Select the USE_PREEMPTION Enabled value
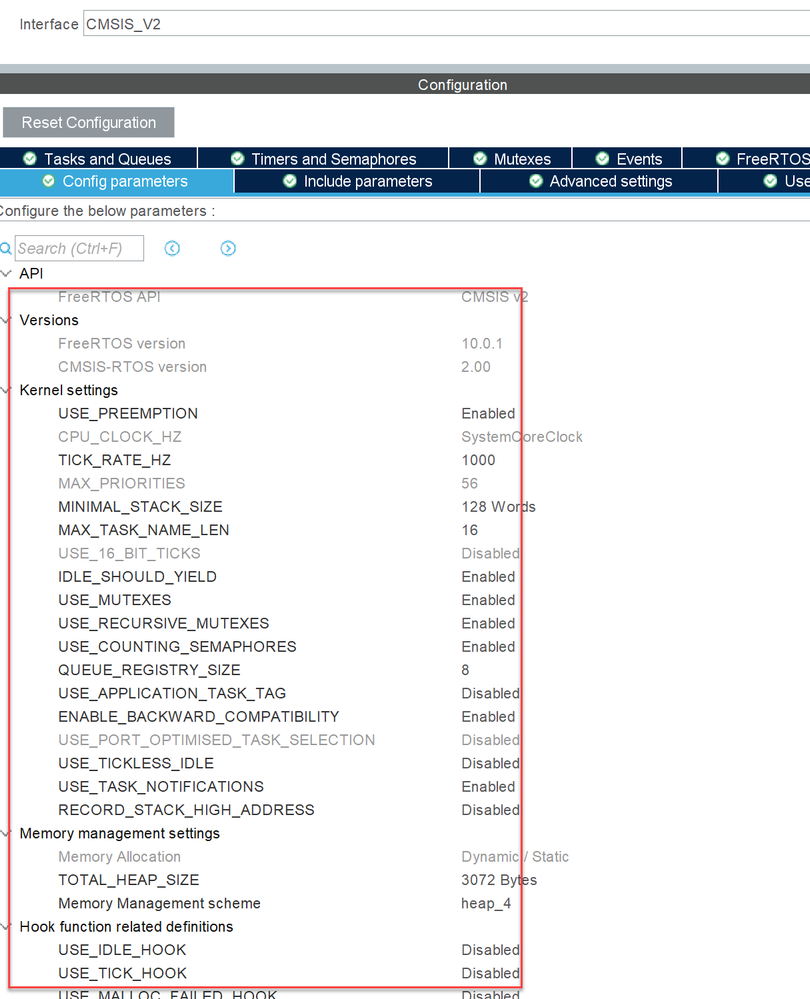The height and width of the screenshot is (999, 810). click(488, 413)
